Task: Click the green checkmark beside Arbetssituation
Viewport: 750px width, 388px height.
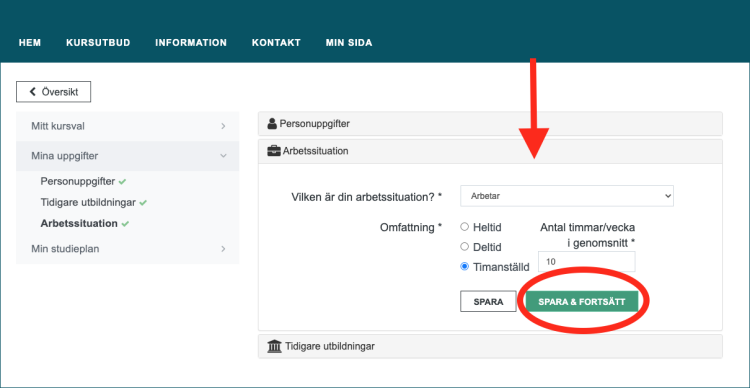Action: (125, 224)
